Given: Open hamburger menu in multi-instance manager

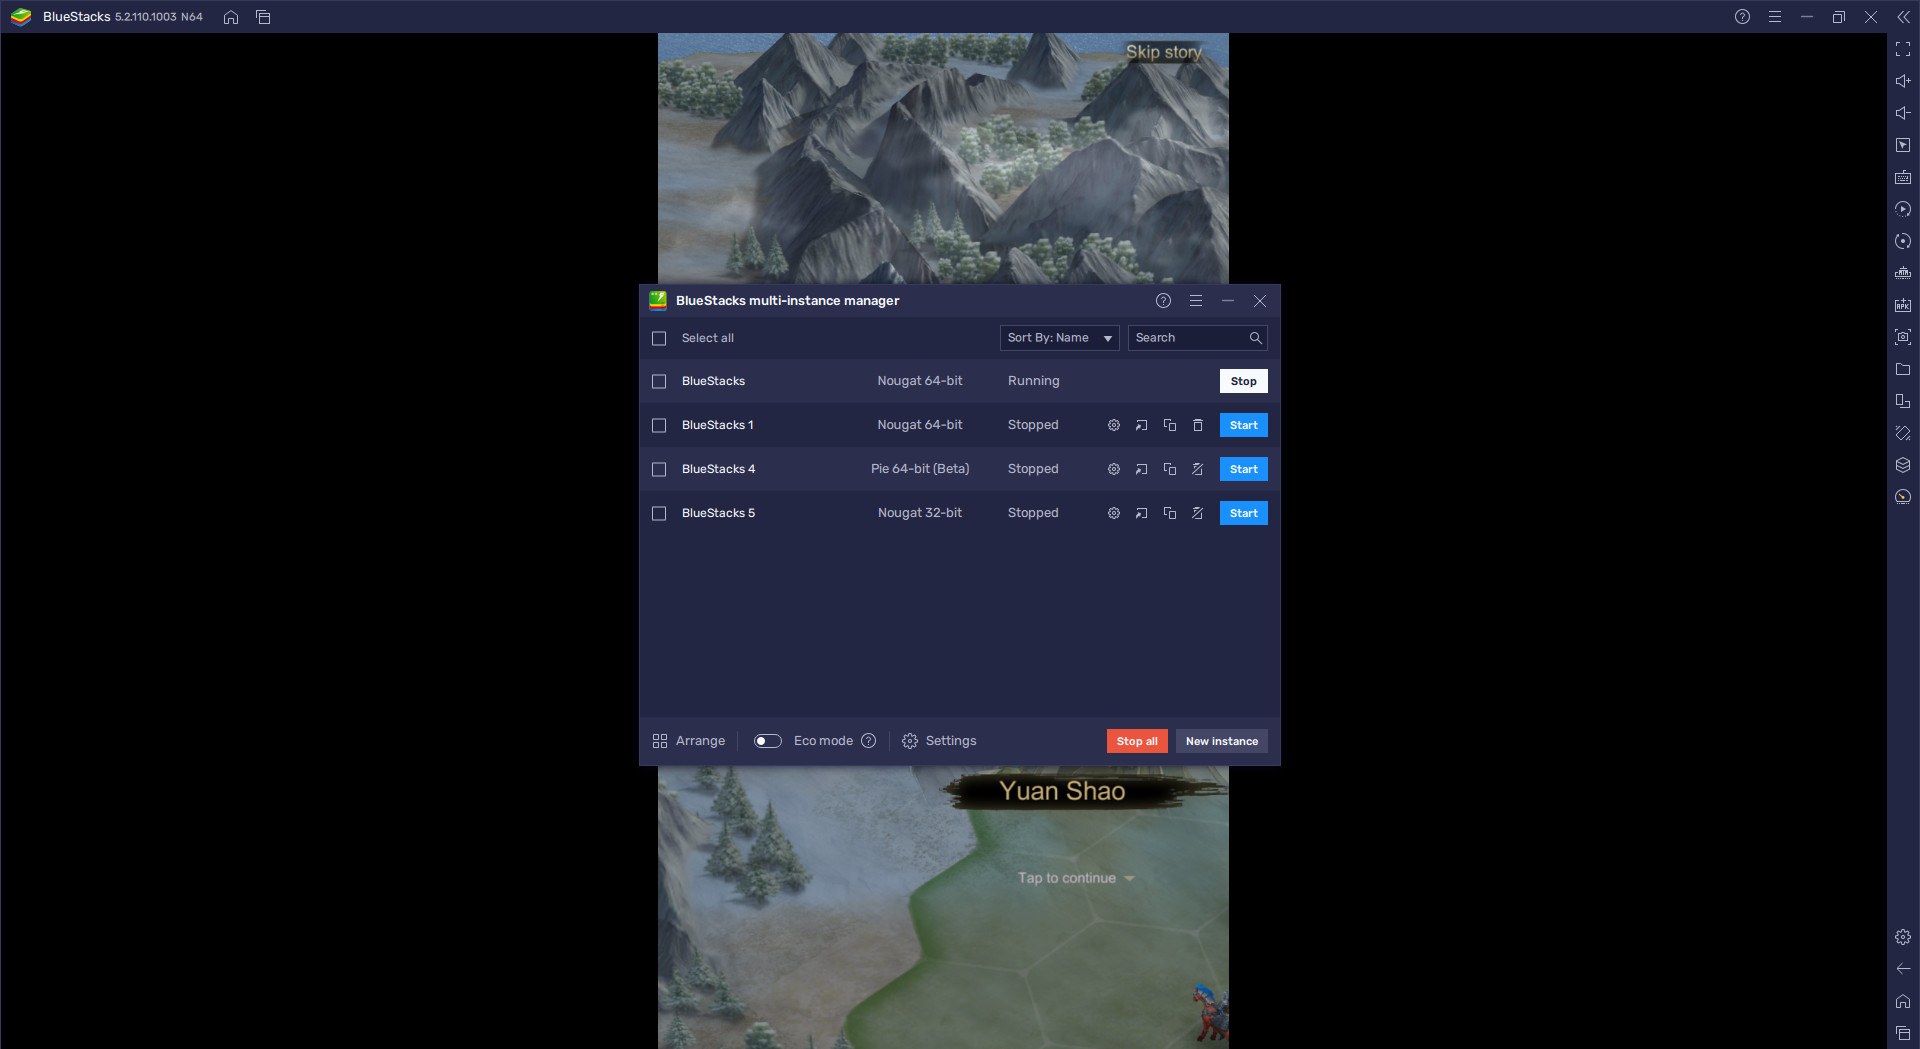Looking at the screenshot, I should 1195,301.
